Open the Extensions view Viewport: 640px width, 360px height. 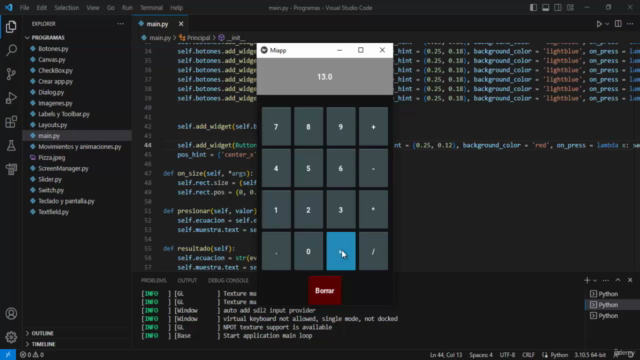11,122
